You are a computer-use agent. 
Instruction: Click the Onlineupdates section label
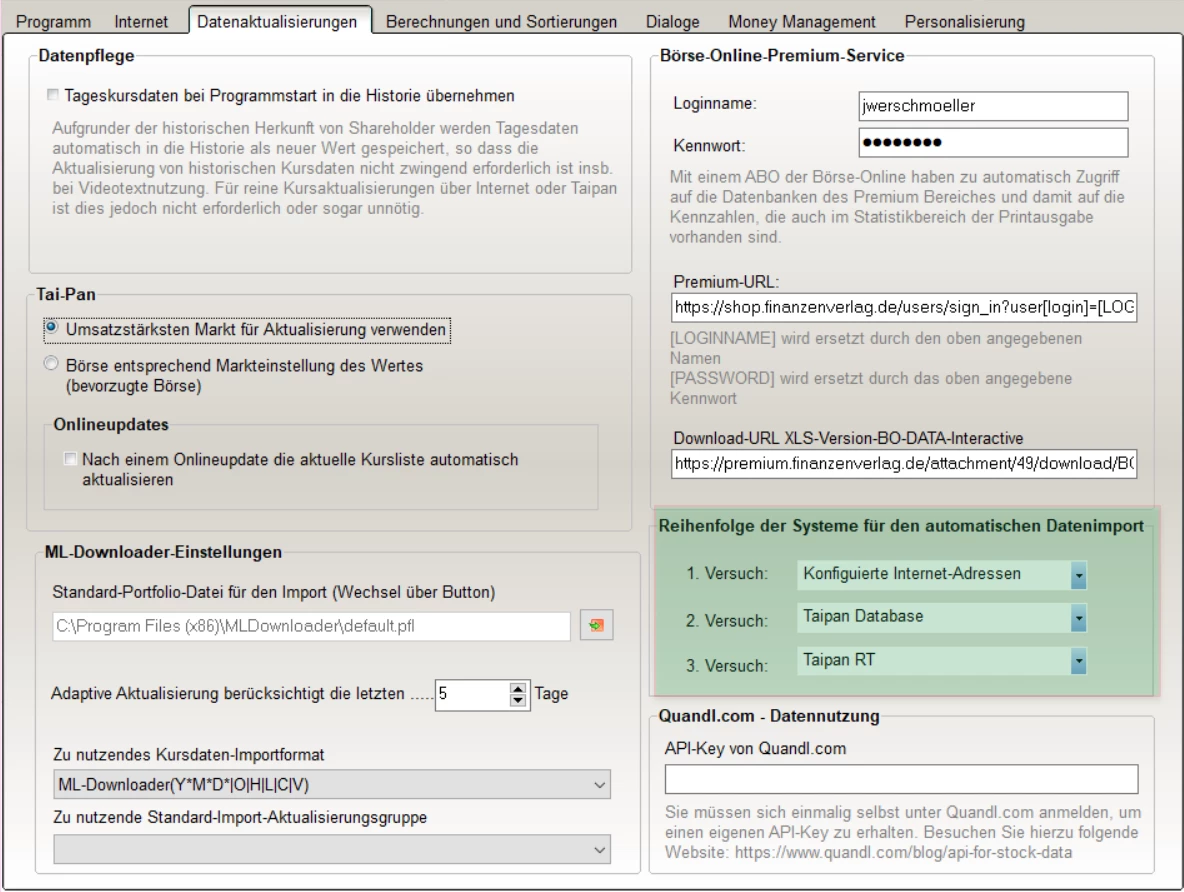pos(111,424)
